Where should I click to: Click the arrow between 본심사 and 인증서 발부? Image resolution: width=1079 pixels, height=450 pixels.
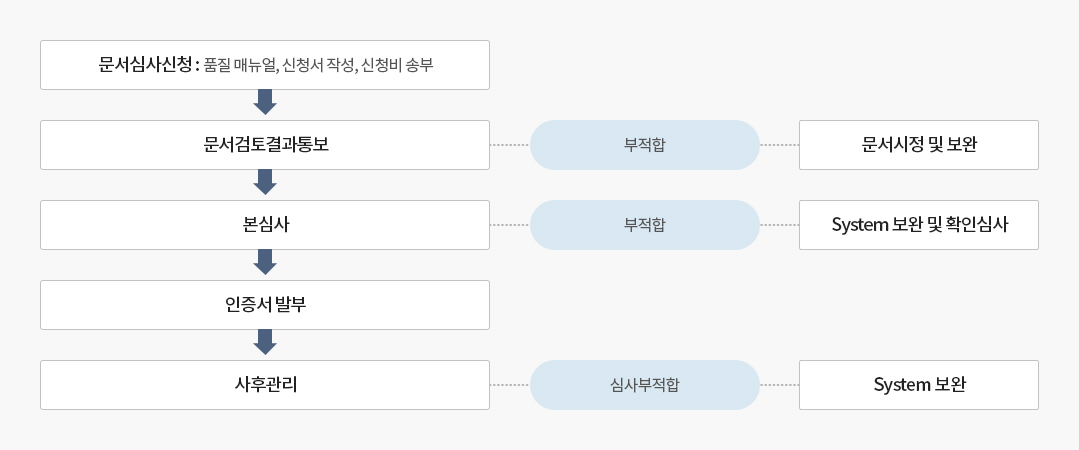pos(265,262)
